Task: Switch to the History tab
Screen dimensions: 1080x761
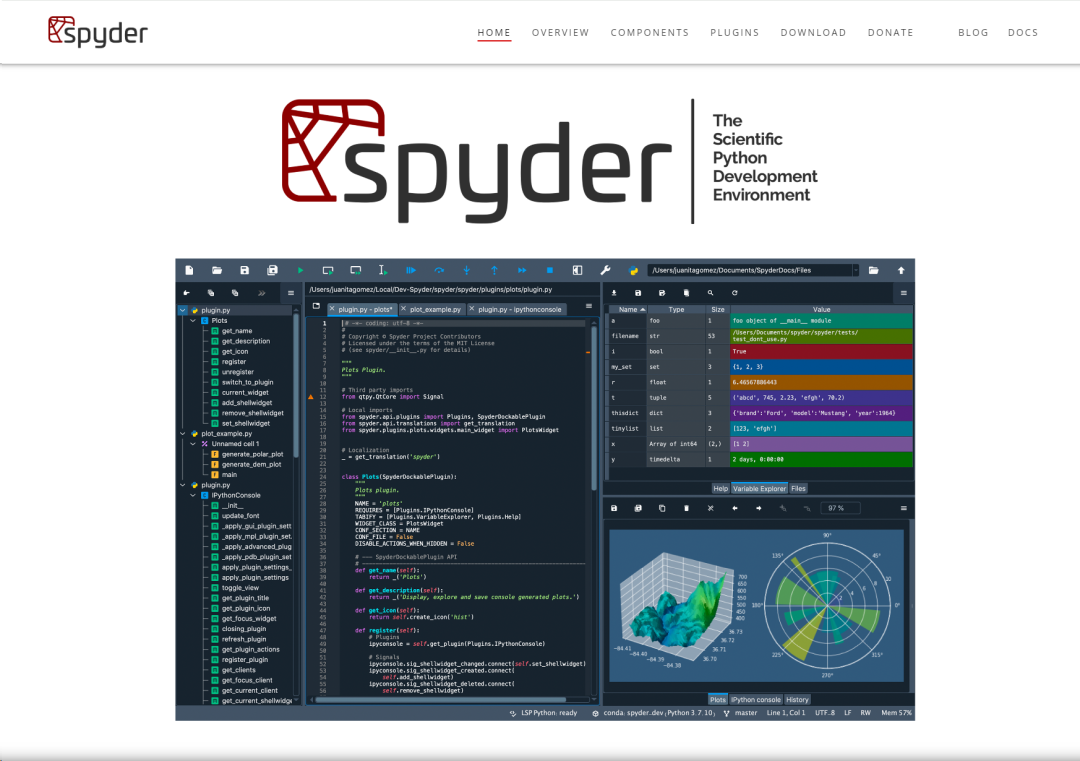Action: tap(797, 700)
